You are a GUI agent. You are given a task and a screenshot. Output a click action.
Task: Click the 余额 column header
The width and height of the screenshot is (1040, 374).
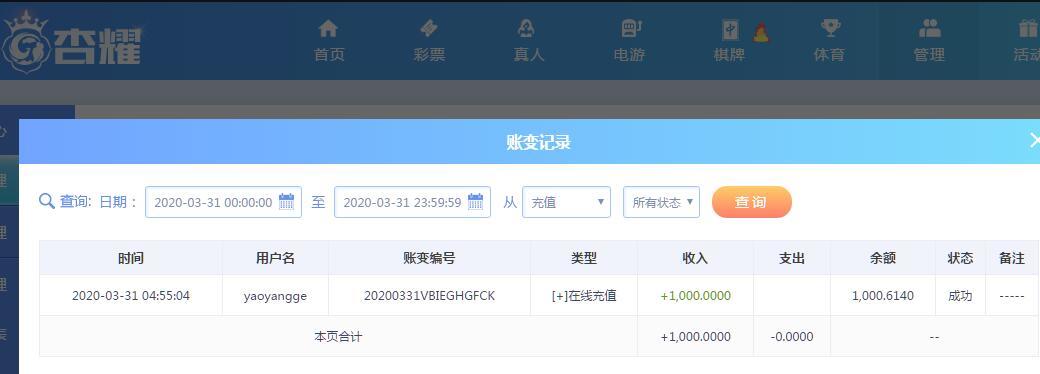[883, 259]
